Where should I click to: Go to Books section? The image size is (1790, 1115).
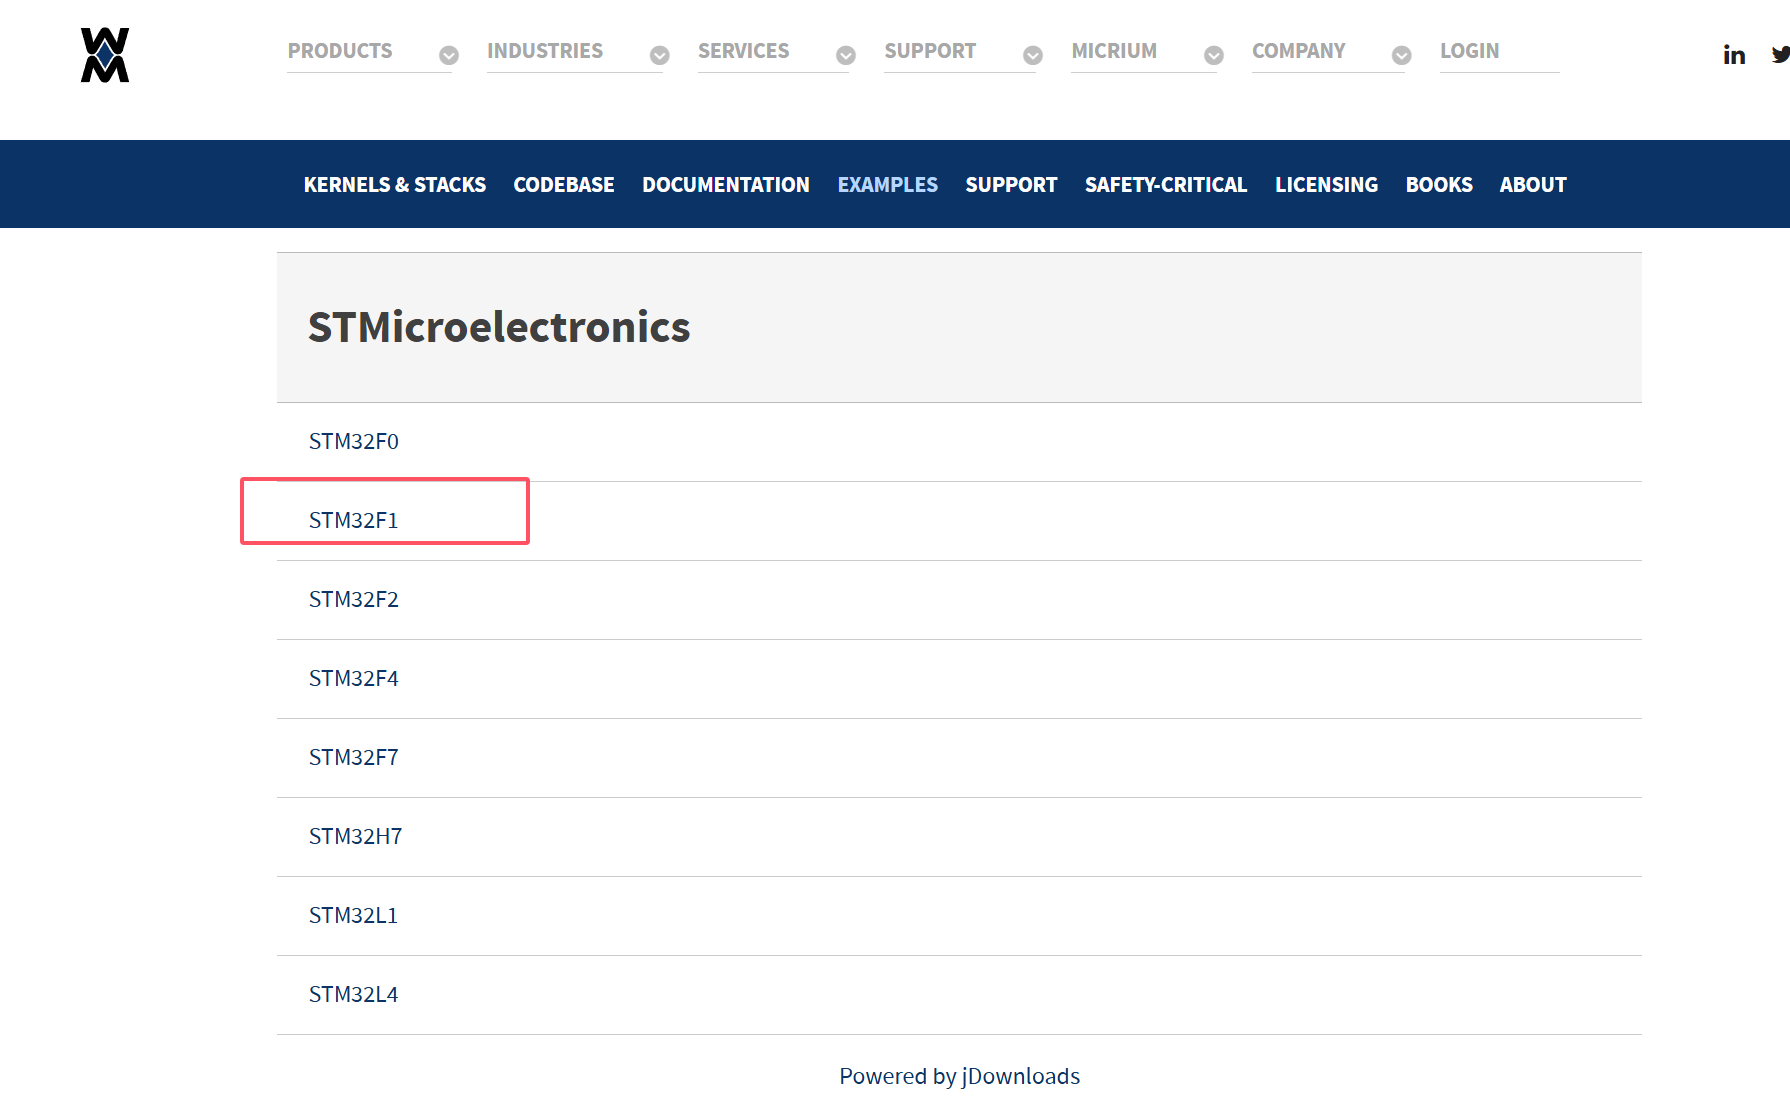point(1439,185)
